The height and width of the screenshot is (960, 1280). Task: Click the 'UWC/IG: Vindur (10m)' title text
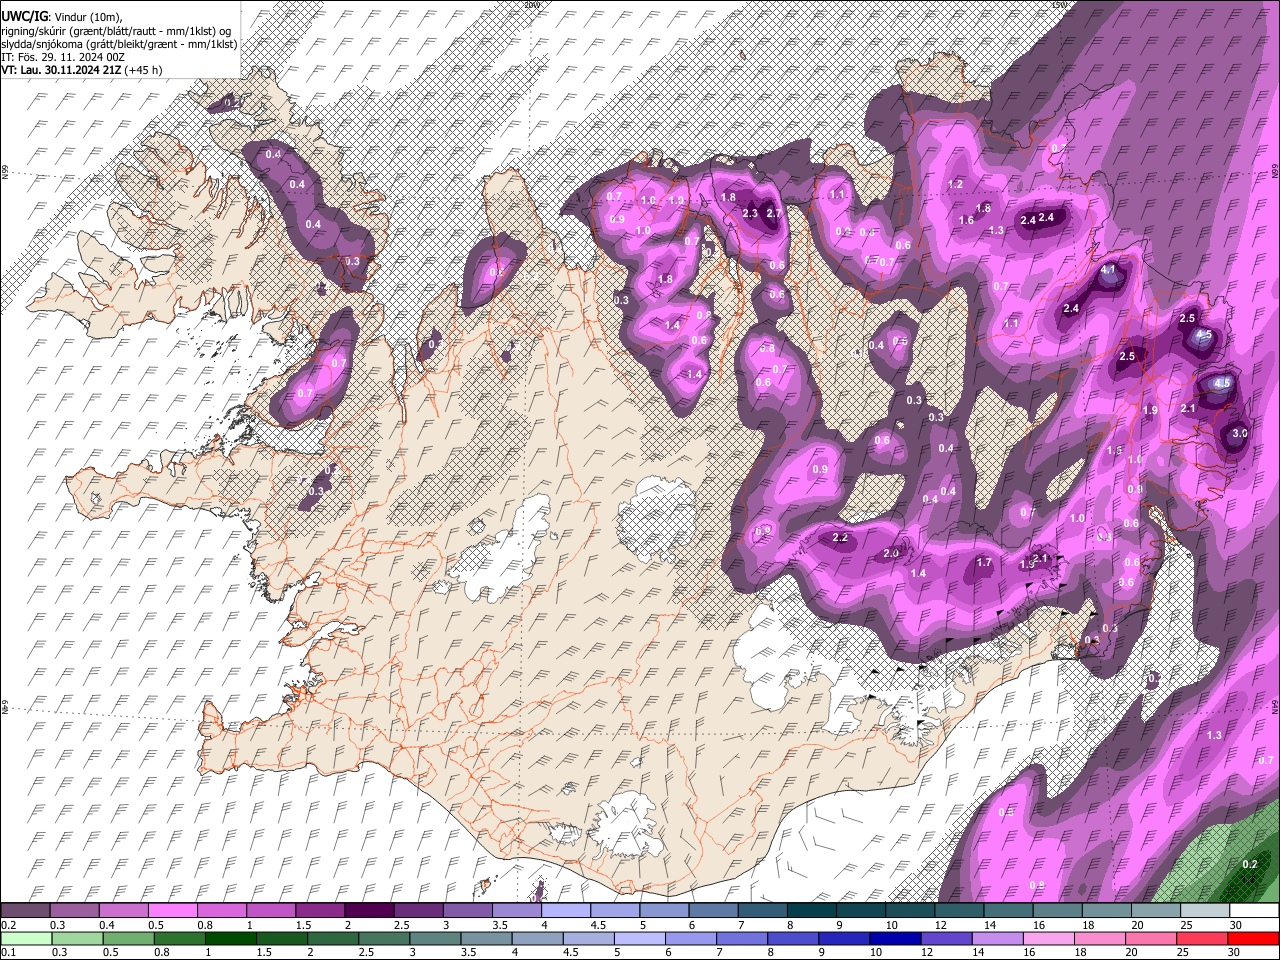click(61, 16)
